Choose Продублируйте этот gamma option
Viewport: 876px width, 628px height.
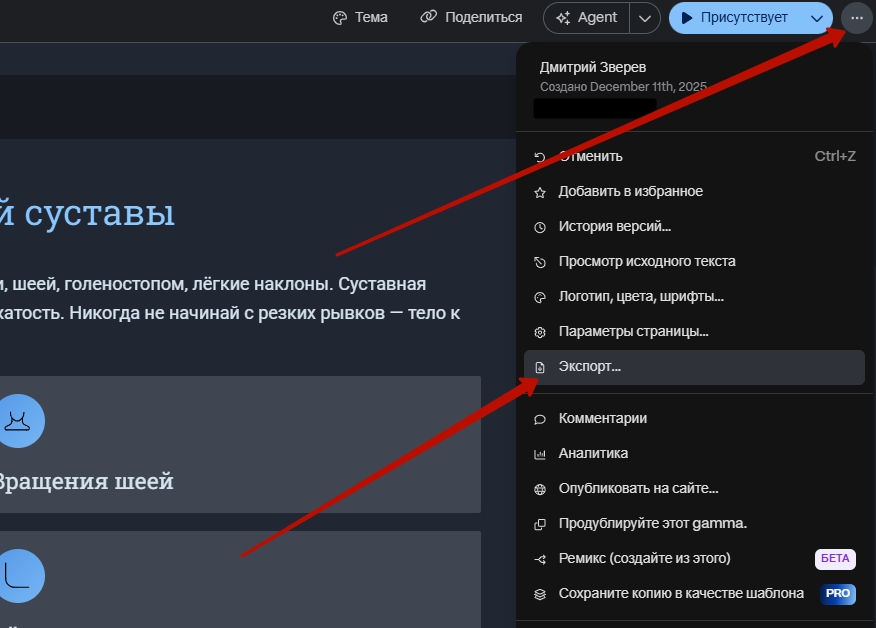[x=652, y=524]
